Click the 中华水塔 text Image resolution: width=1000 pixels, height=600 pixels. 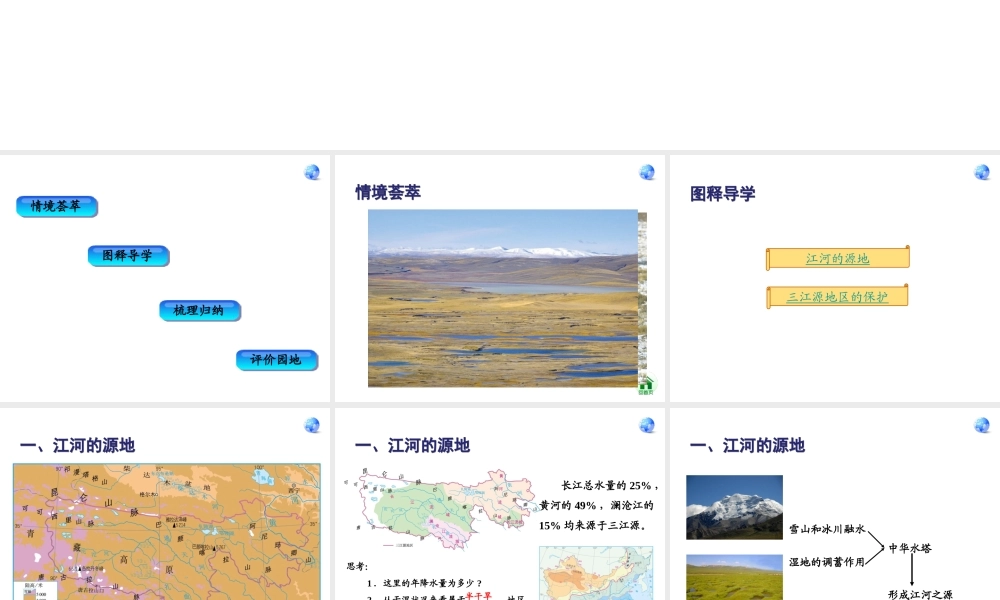[910, 548]
